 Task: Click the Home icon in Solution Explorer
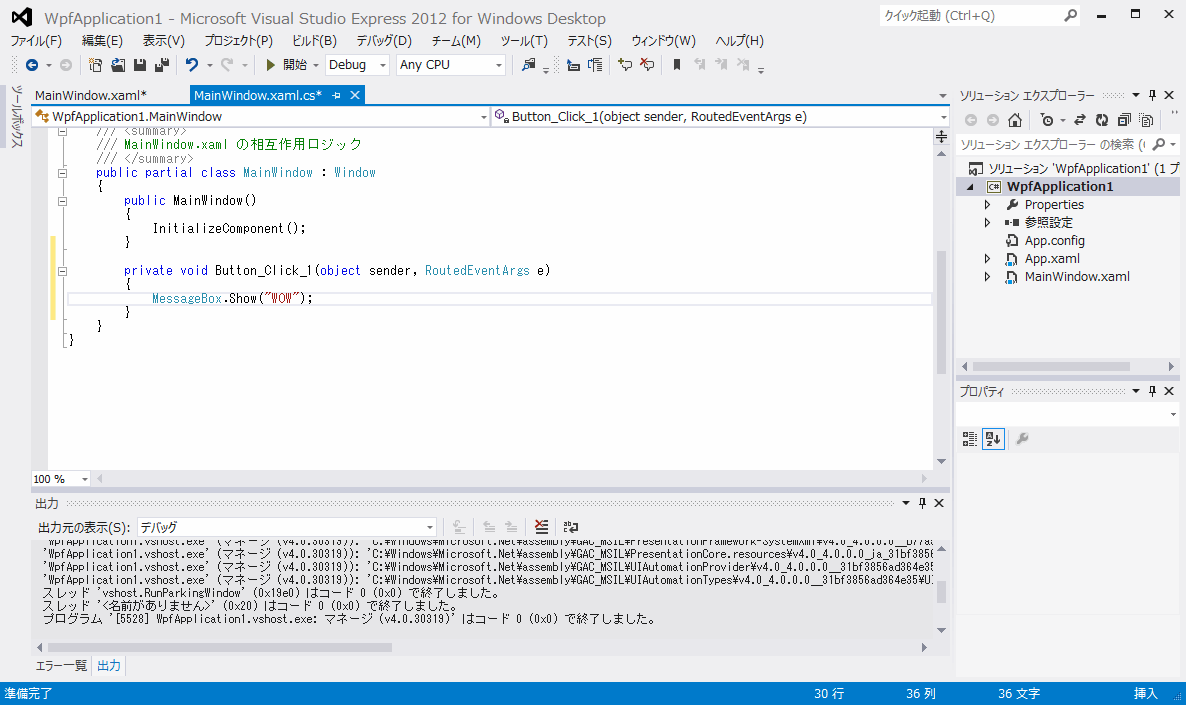[x=1015, y=120]
